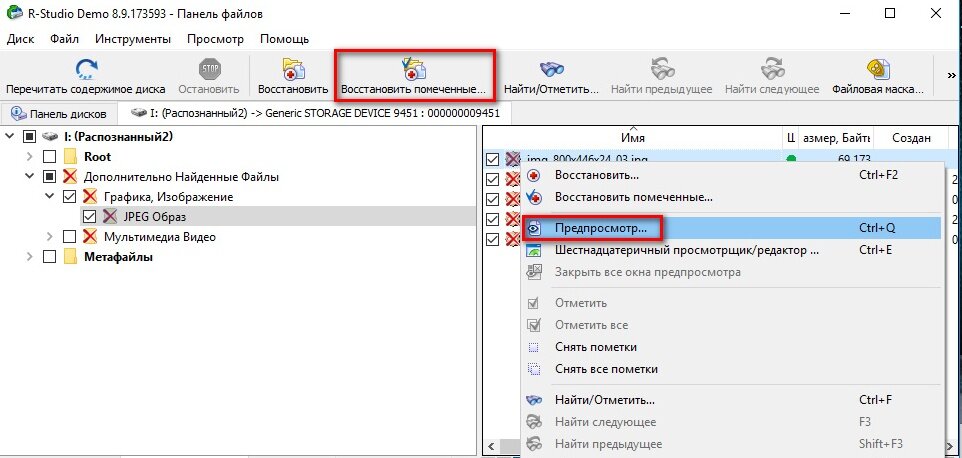The height and width of the screenshot is (458, 962).
Task: Open the Диск menu
Action: (x=20, y=39)
